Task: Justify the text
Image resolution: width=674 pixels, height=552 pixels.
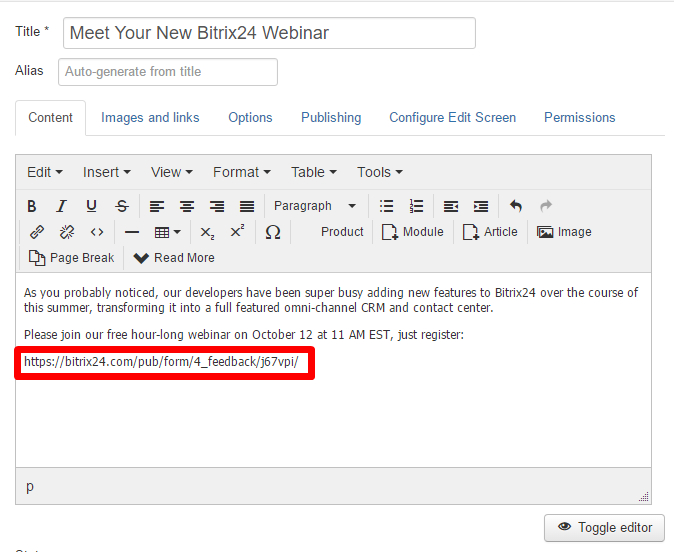Action: click(x=247, y=206)
